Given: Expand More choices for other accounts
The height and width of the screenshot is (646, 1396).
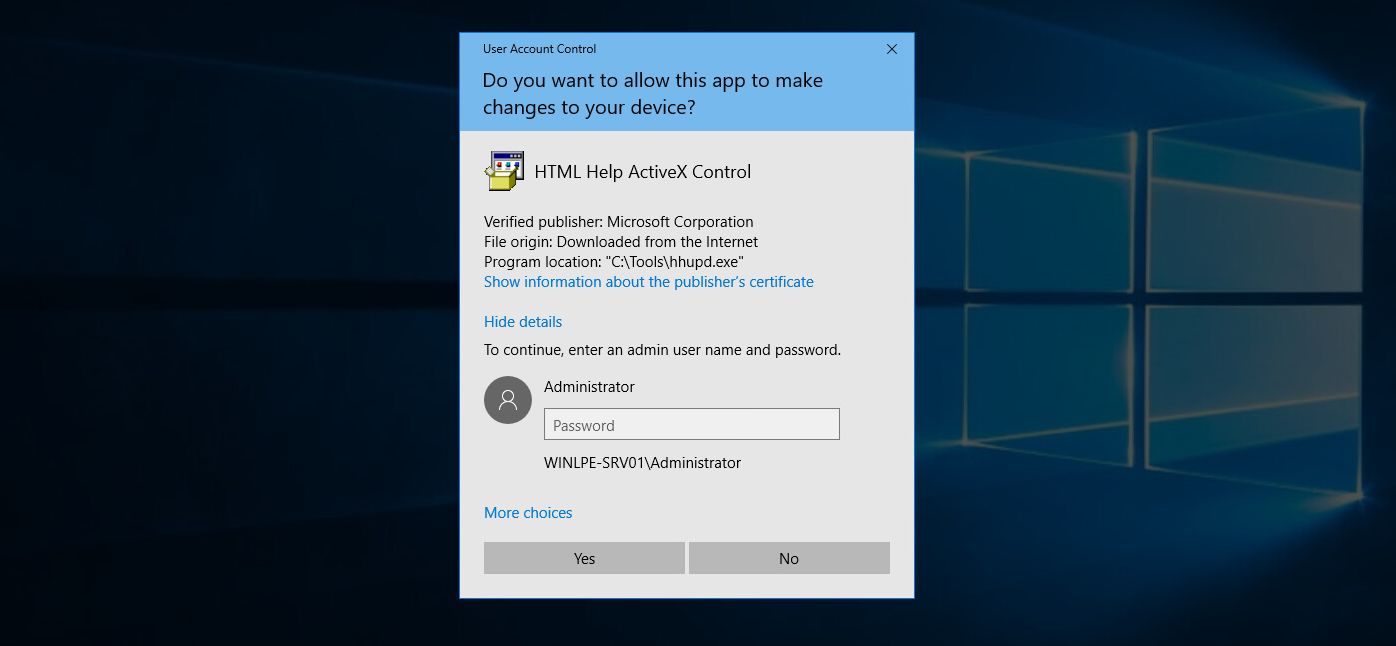Looking at the screenshot, I should point(528,513).
